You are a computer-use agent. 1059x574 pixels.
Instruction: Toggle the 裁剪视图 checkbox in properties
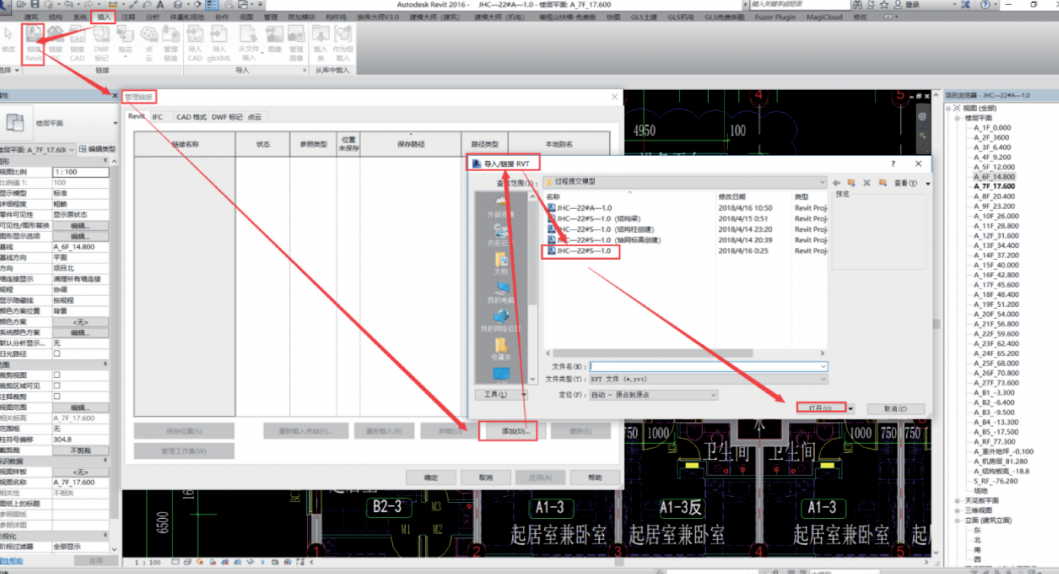click(57, 375)
